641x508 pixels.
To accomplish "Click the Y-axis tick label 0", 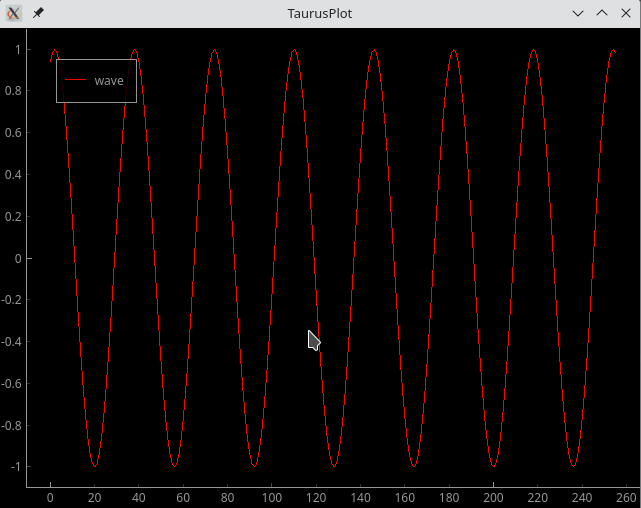I will [x=17, y=258].
